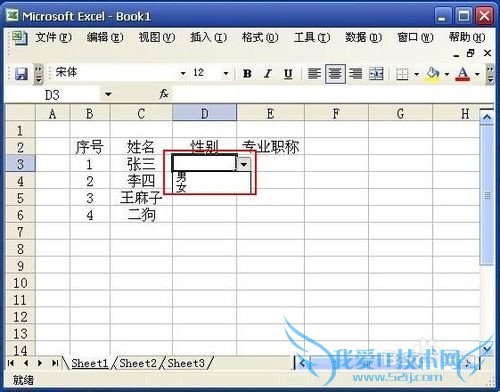500x392 pixels.
Task: Select column A header
Action: (52, 114)
